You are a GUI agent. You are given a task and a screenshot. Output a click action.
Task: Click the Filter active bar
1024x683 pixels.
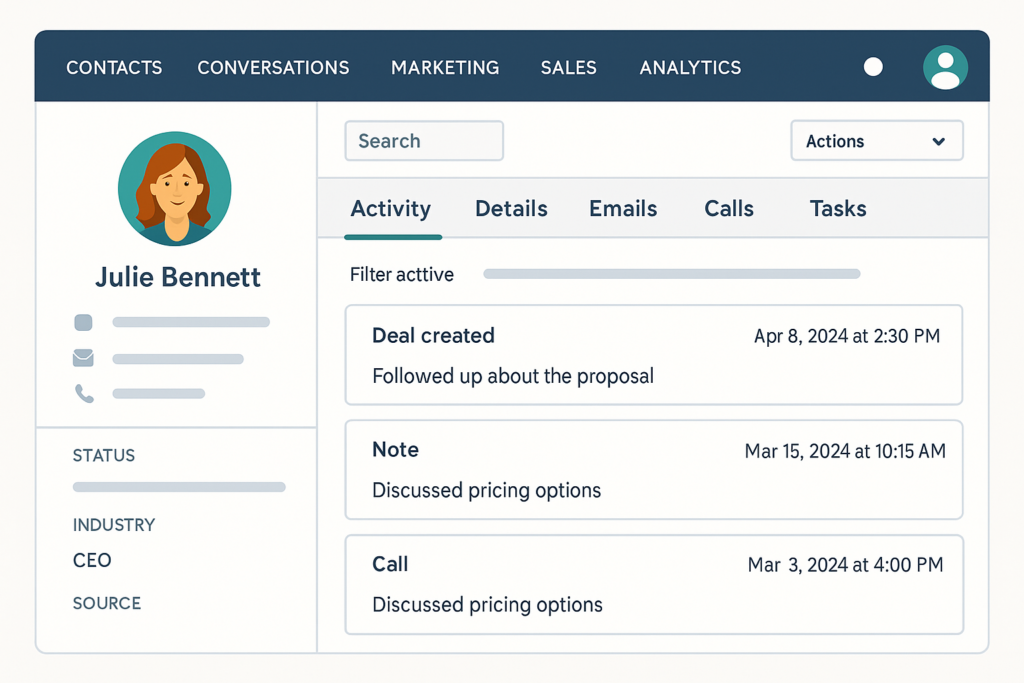pyautogui.click(x=671, y=274)
